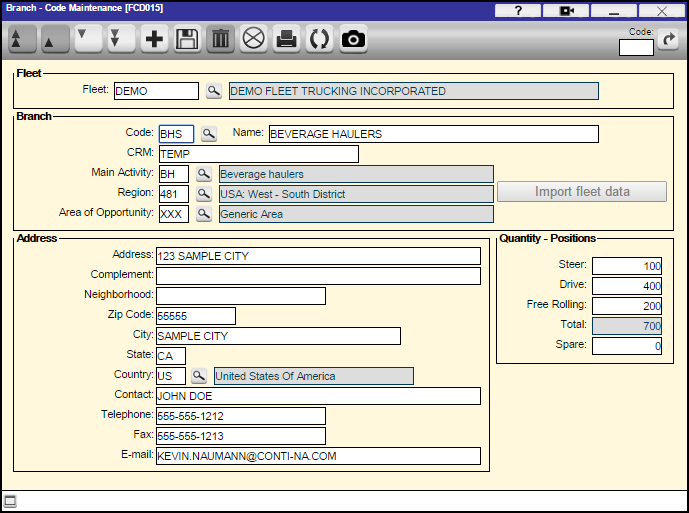Screen dimensions: 689x513
Task: Click into the branch Name field
Action: pyautogui.click(x=433, y=134)
